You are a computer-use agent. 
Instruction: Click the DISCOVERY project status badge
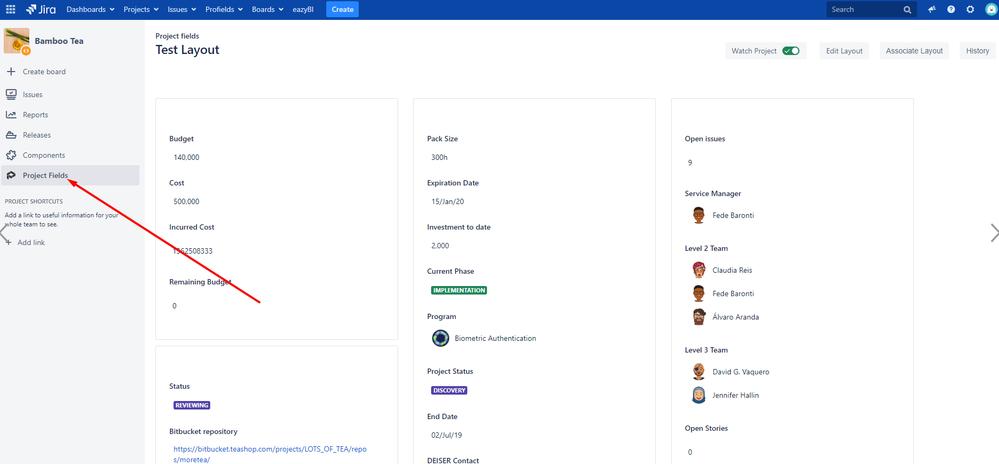click(449, 390)
